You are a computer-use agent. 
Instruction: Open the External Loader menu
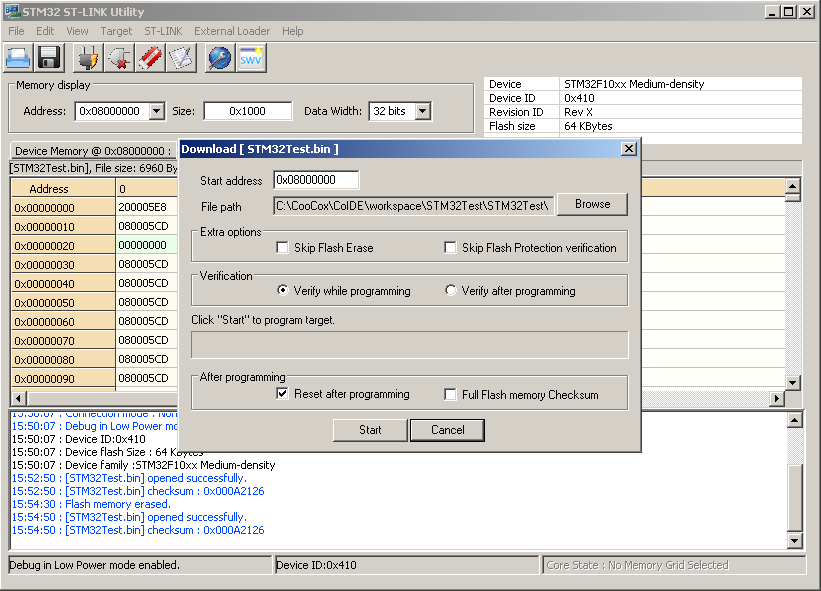(232, 31)
